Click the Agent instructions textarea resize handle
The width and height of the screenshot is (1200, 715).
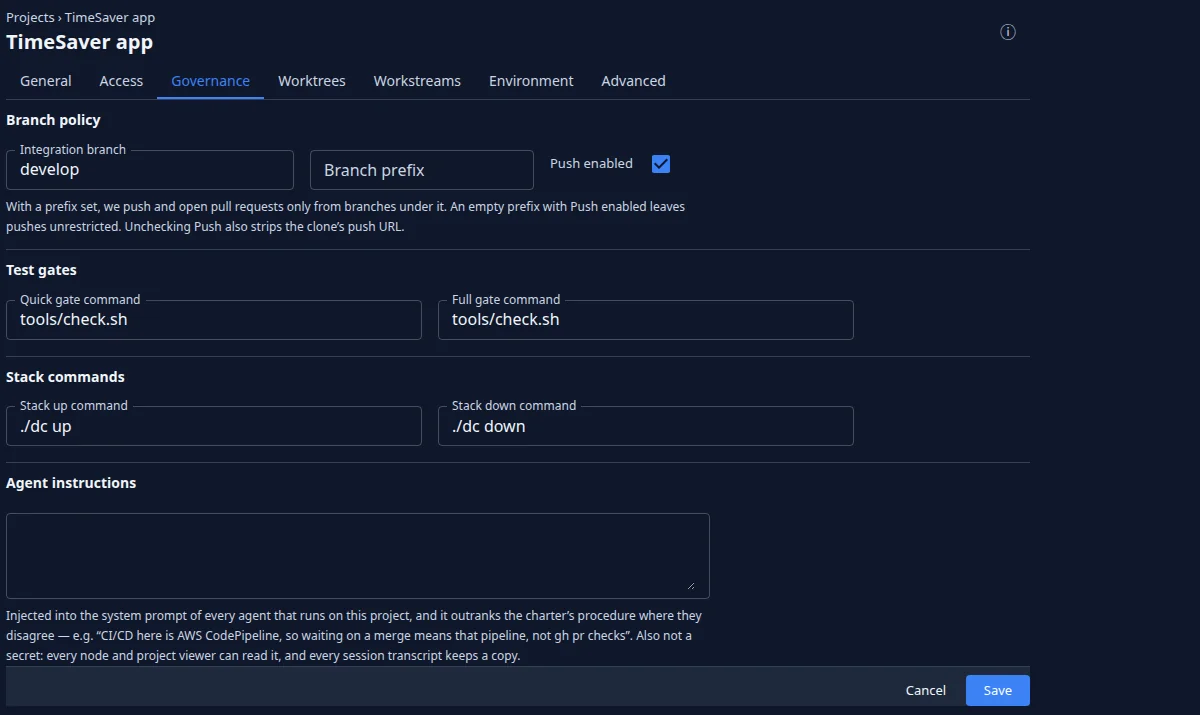point(689,586)
